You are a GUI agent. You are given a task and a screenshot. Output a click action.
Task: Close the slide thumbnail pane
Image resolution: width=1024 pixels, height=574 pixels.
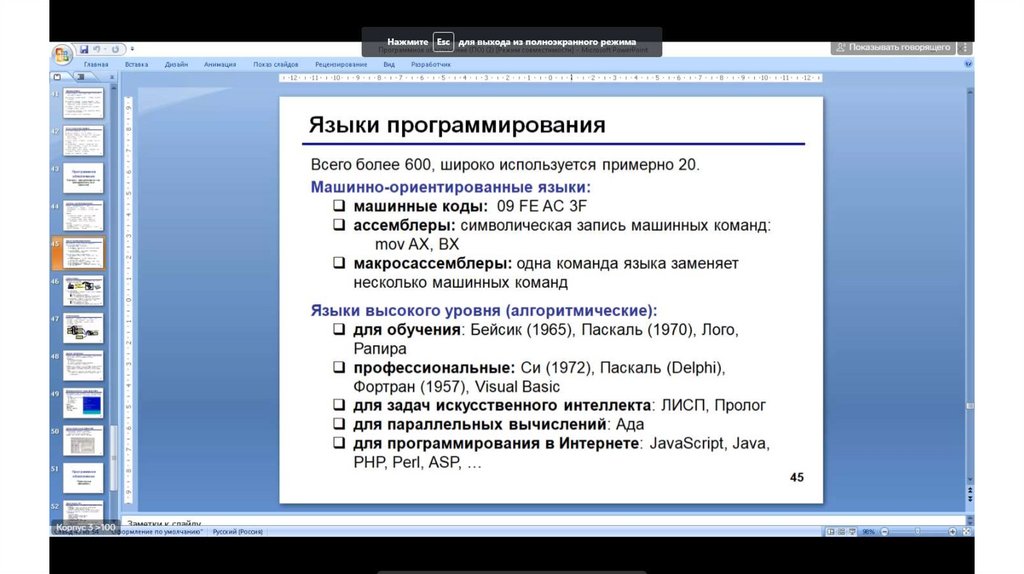click(112, 77)
